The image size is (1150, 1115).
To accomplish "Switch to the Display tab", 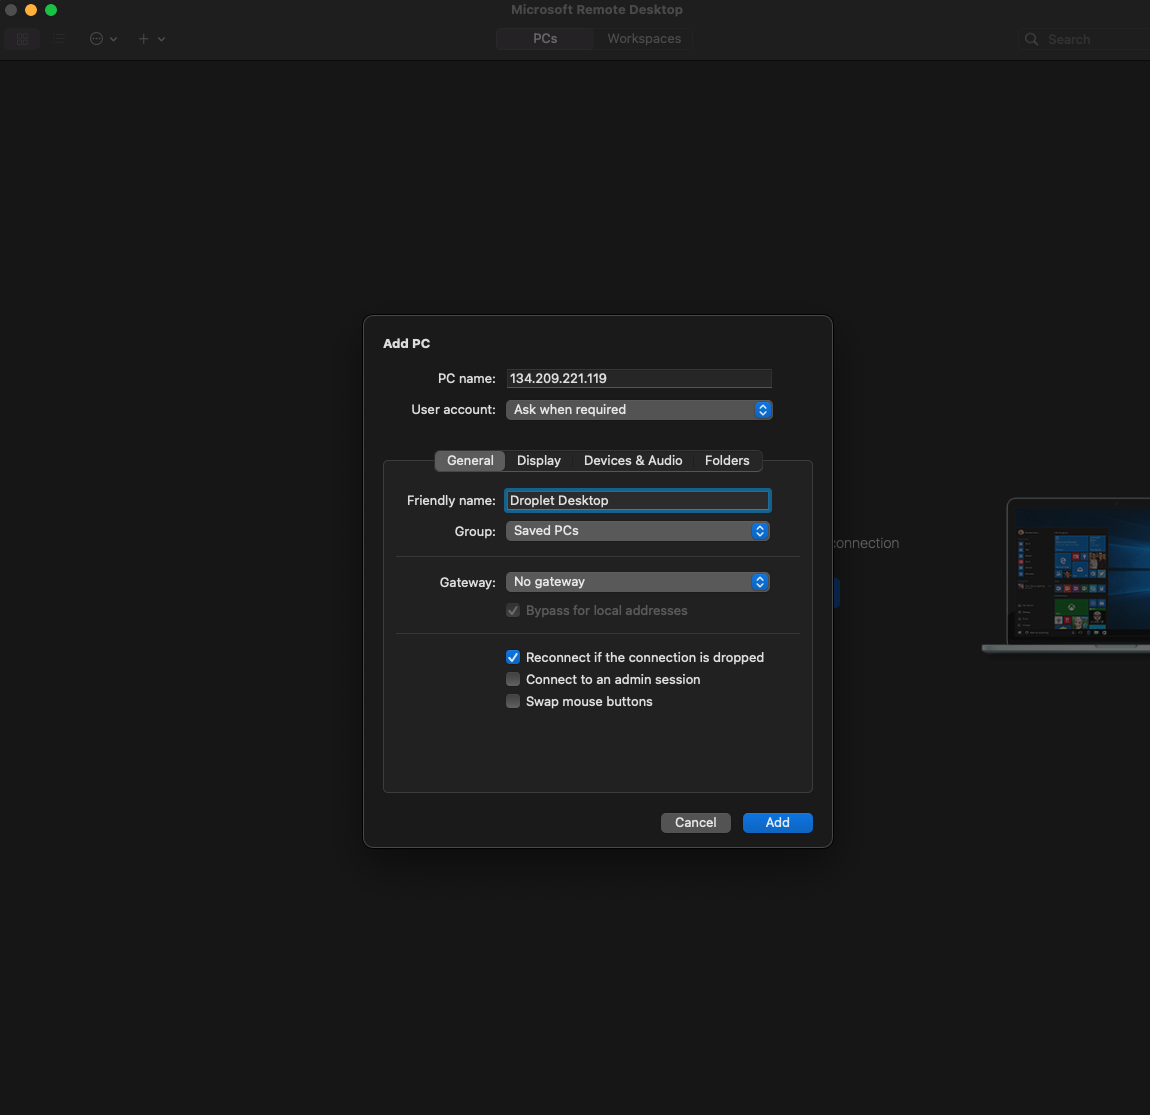I will click(538, 461).
